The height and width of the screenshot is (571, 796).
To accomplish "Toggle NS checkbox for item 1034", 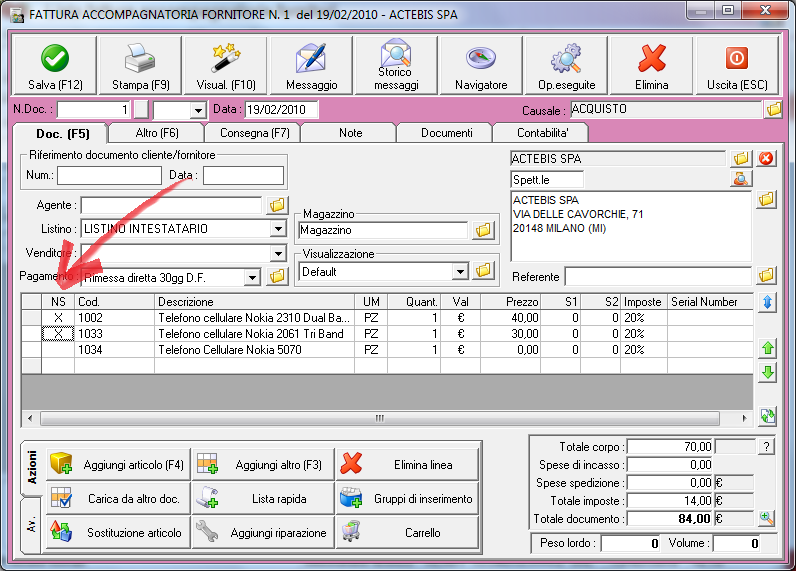I will 58,350.
